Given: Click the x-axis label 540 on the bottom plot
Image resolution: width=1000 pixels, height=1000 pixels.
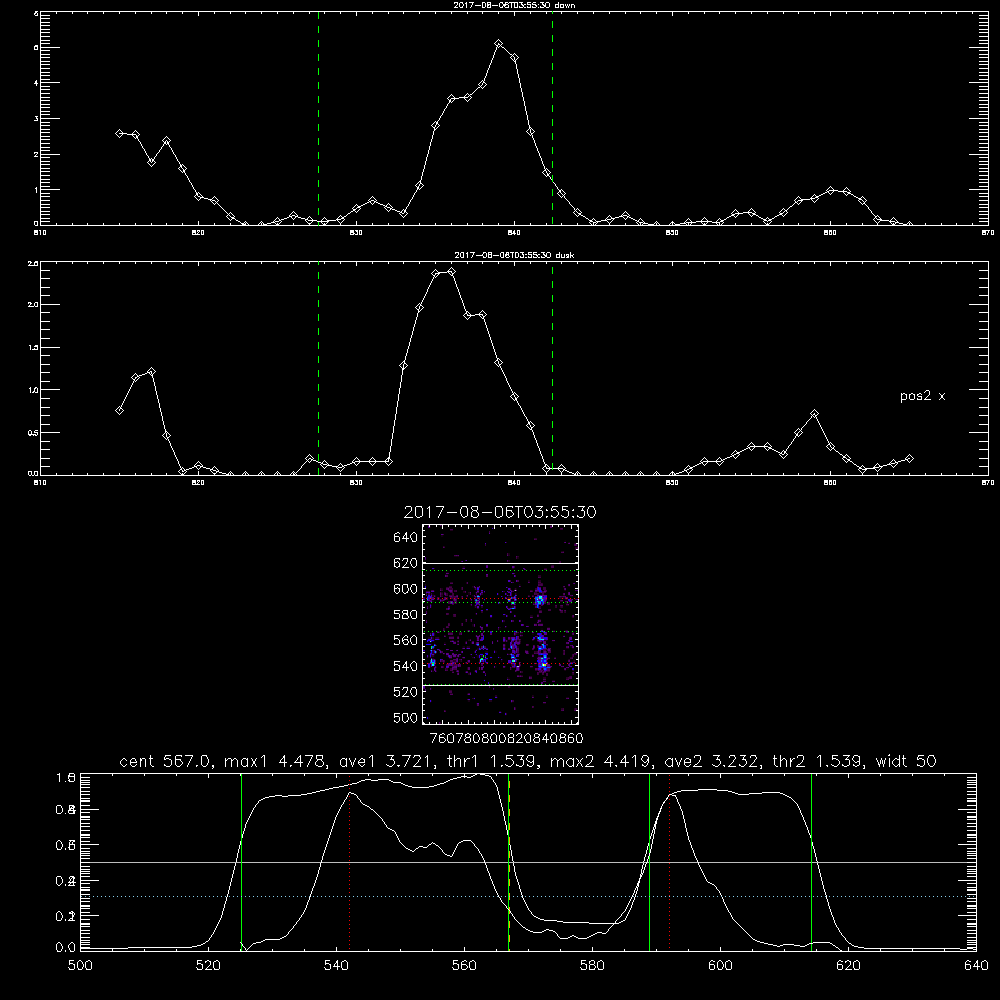Looking at the screenshot, I should coord(336,966).
